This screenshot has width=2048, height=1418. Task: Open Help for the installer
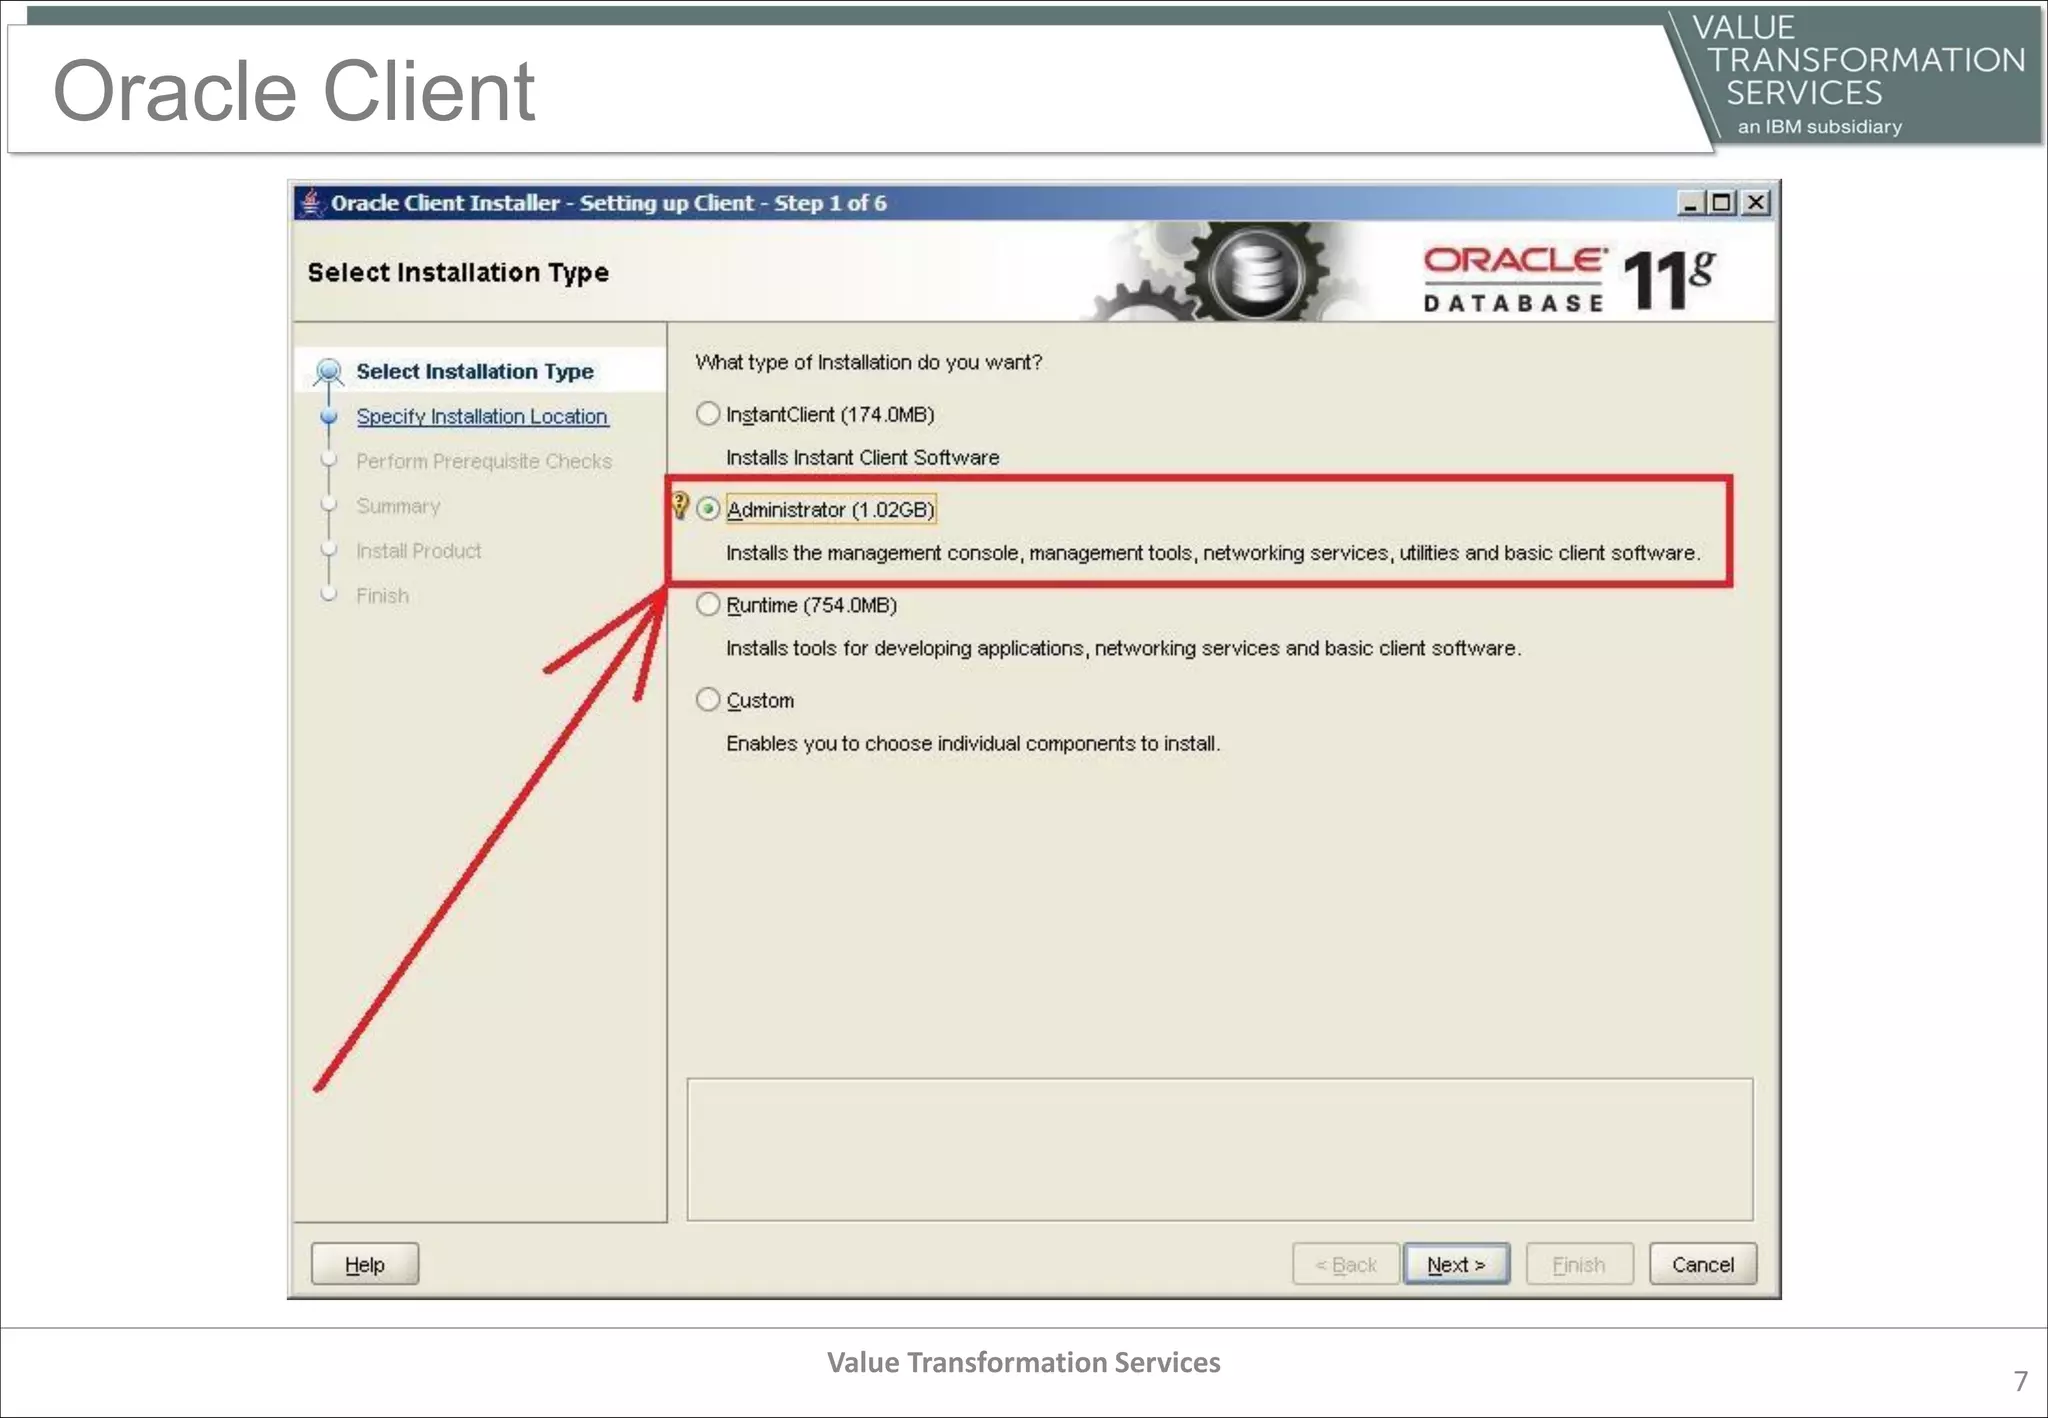click(364, 1264)
